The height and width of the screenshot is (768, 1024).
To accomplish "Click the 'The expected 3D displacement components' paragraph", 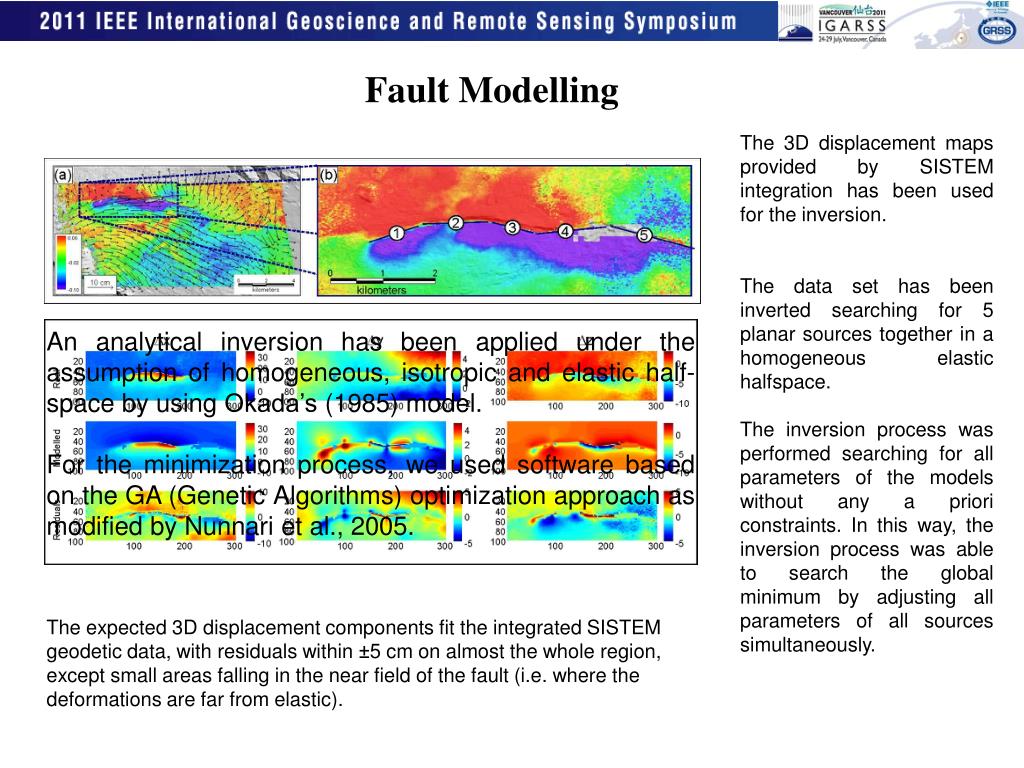I will pos(353,664).
